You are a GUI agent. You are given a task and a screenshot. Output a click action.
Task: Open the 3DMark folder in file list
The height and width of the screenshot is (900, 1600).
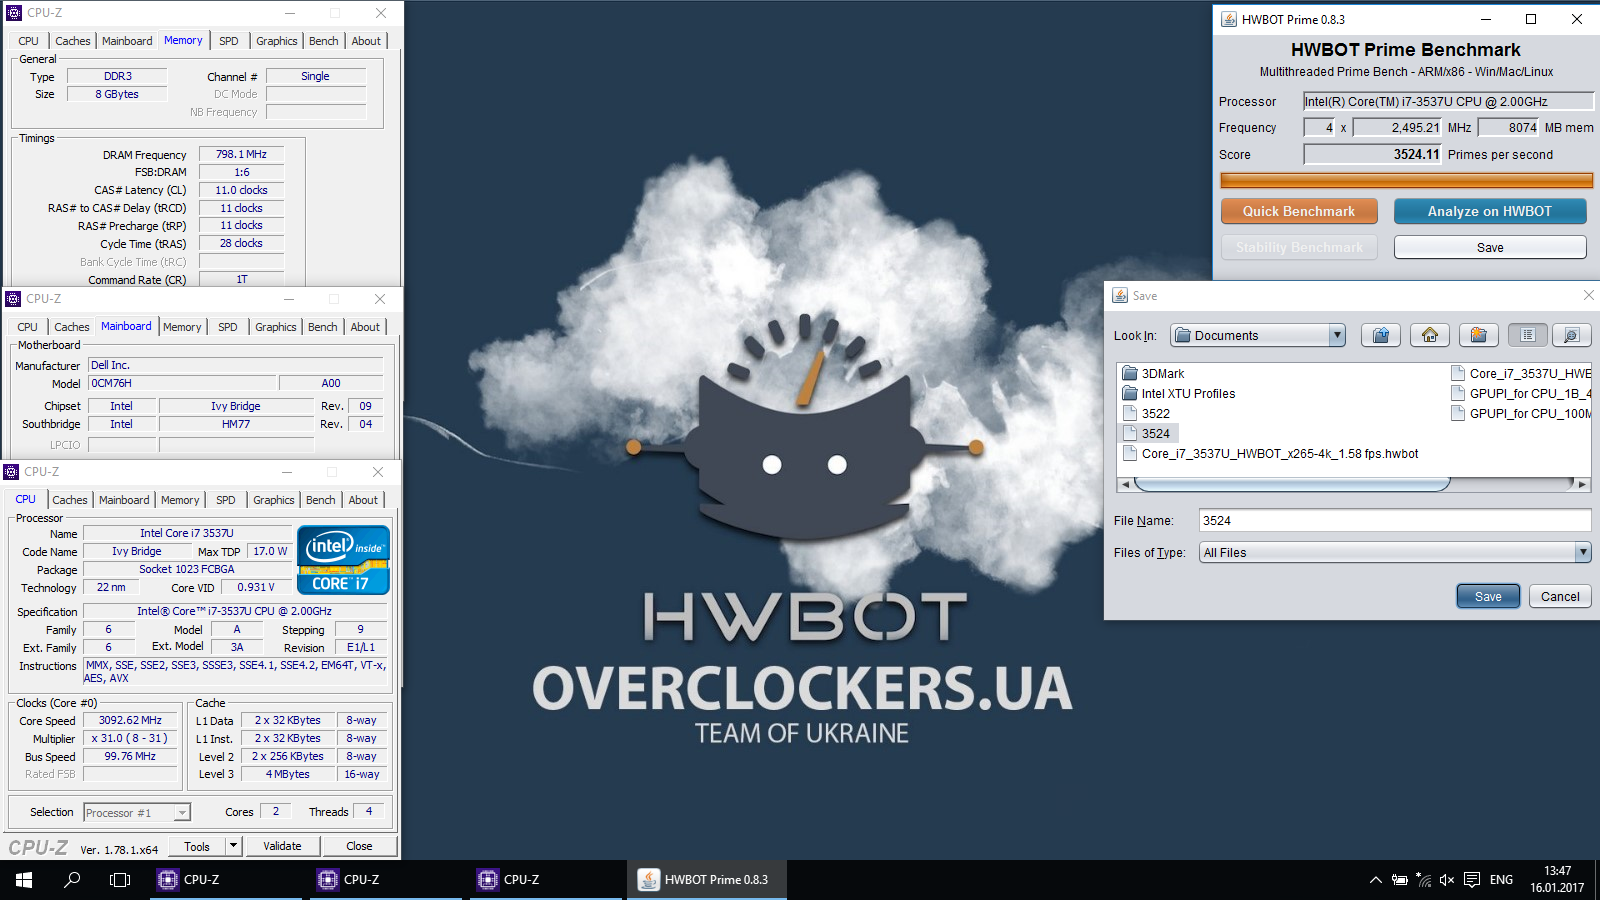pos(1153,373)
